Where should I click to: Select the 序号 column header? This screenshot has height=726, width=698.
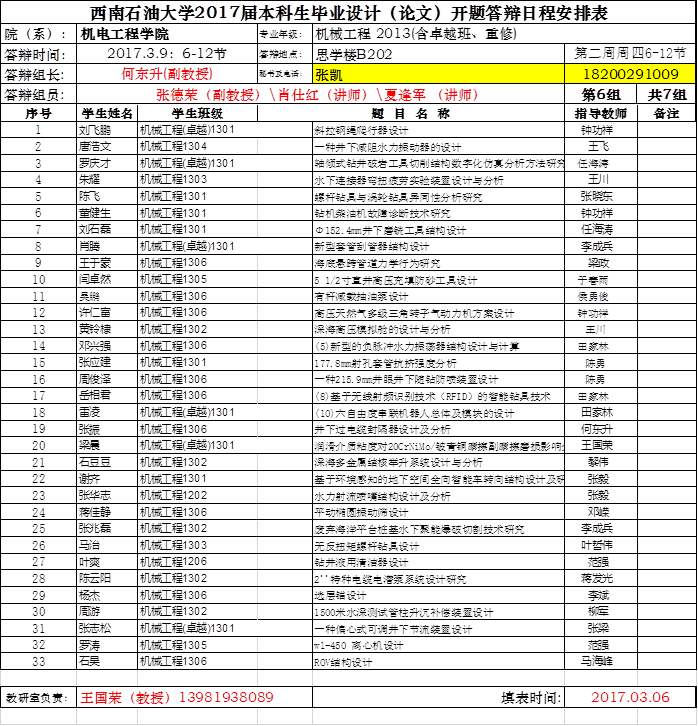[38, 113]
